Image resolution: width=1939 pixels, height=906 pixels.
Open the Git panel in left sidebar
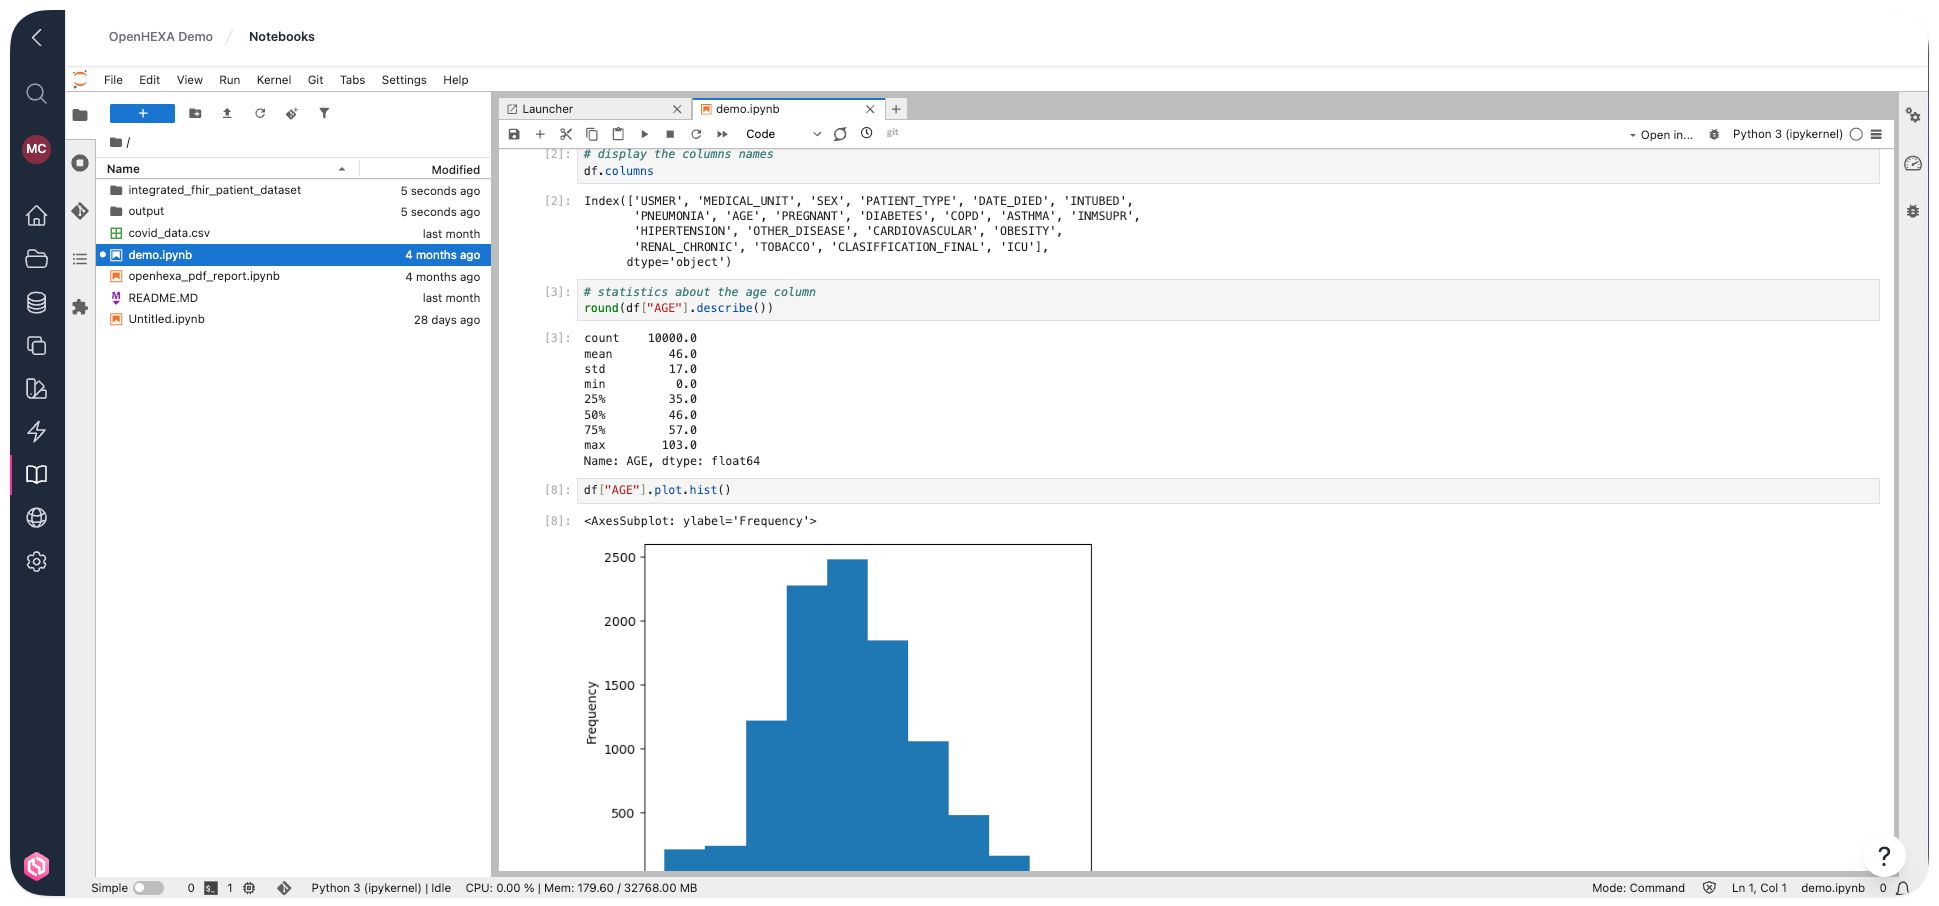[x=80, y=211]
